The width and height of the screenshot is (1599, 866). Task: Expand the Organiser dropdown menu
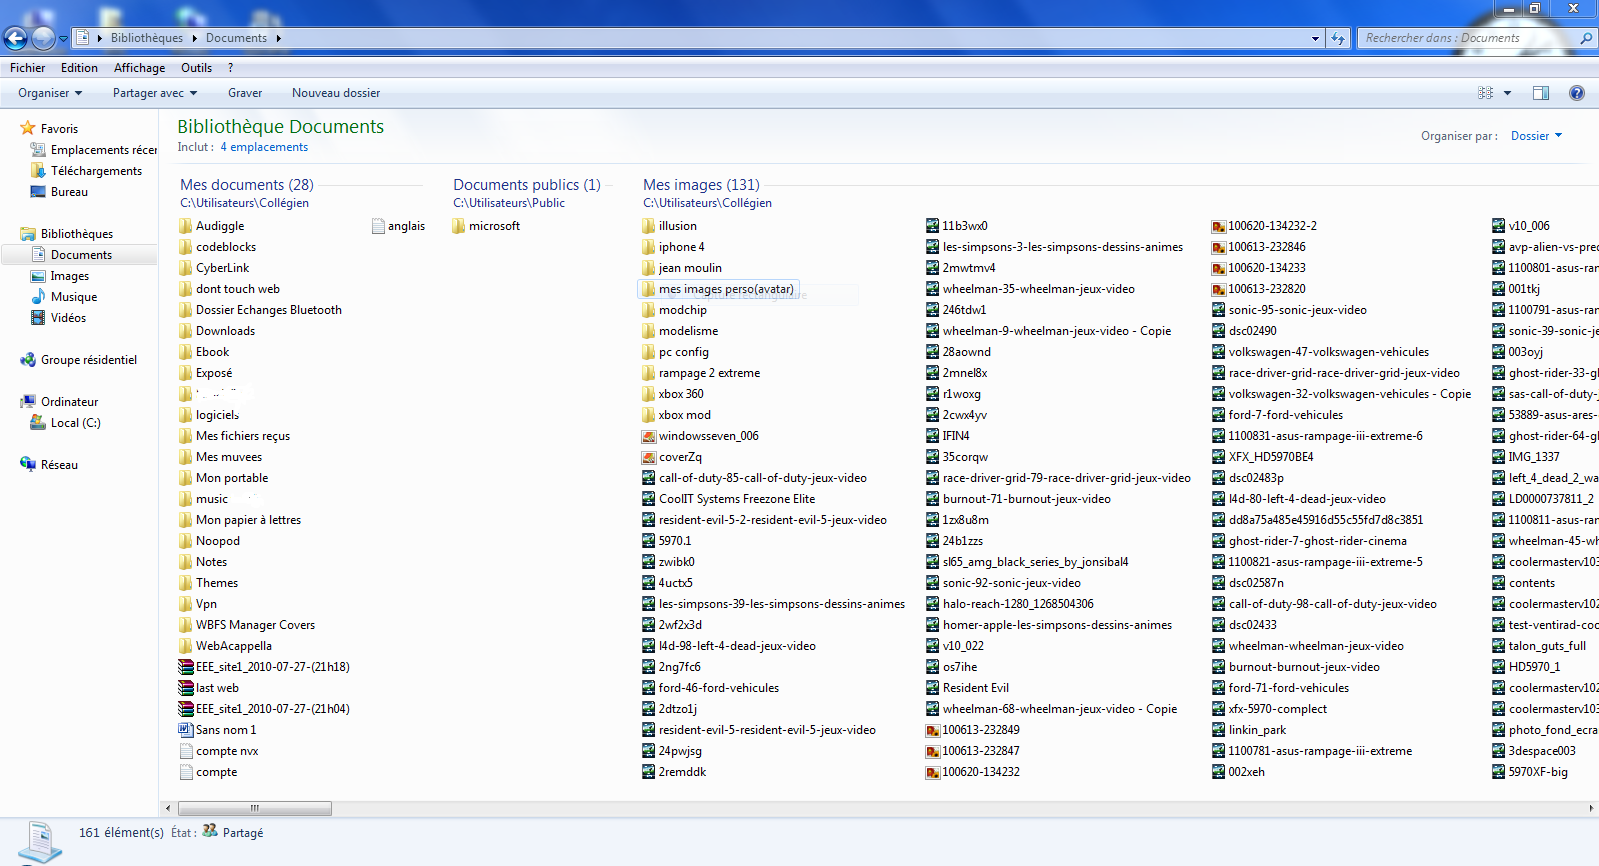click(x=49, y=93)
